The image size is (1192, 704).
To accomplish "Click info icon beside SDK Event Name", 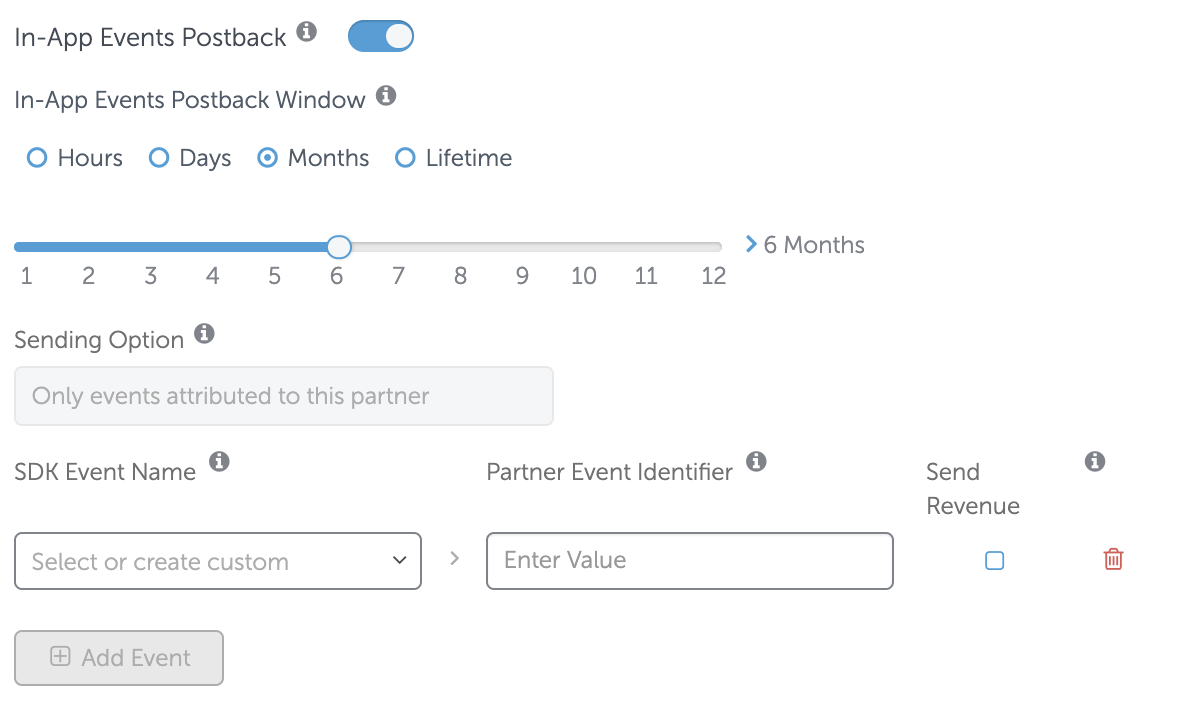I will coord(219,461).
